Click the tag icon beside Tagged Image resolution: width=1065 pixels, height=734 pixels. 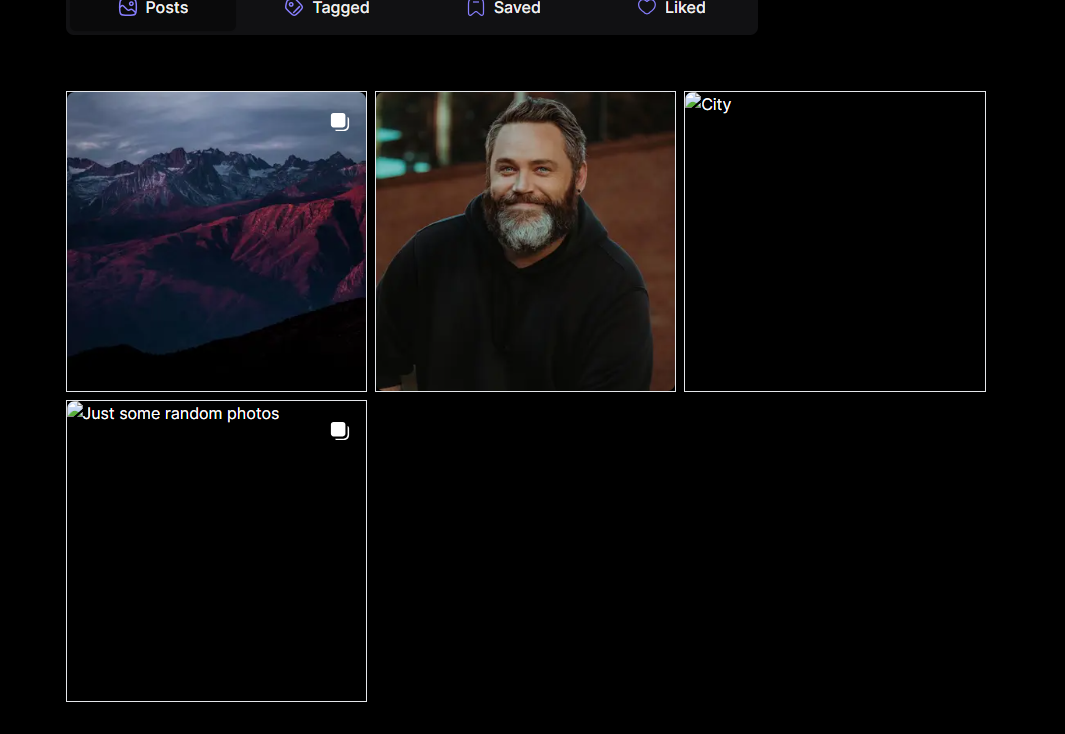point(293,7)
